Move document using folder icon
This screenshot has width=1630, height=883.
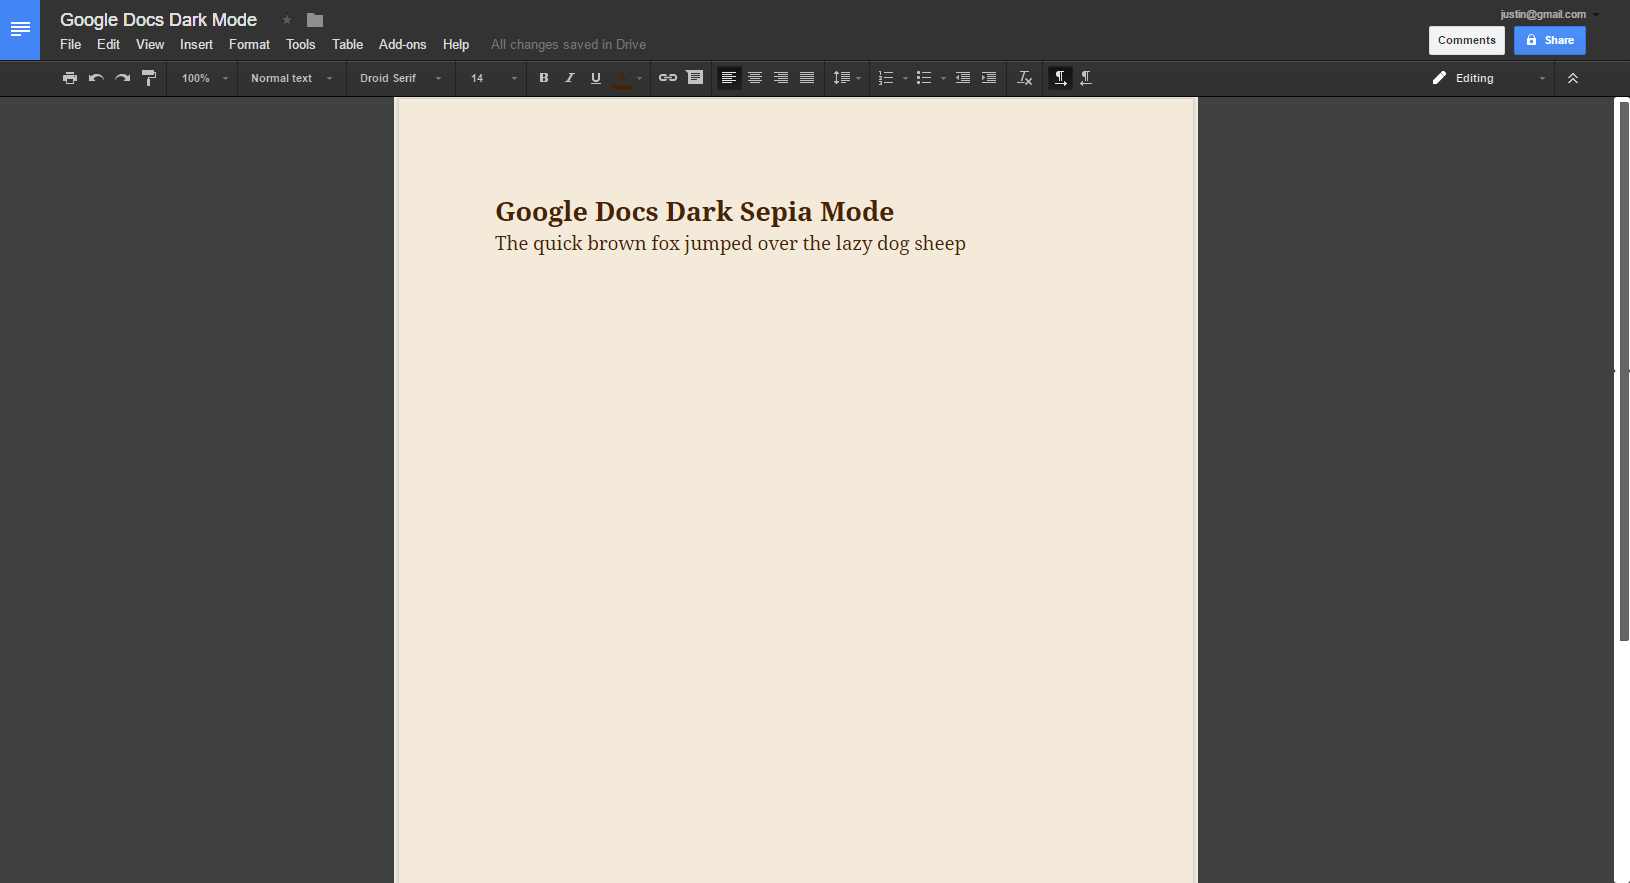coord(315,20)
